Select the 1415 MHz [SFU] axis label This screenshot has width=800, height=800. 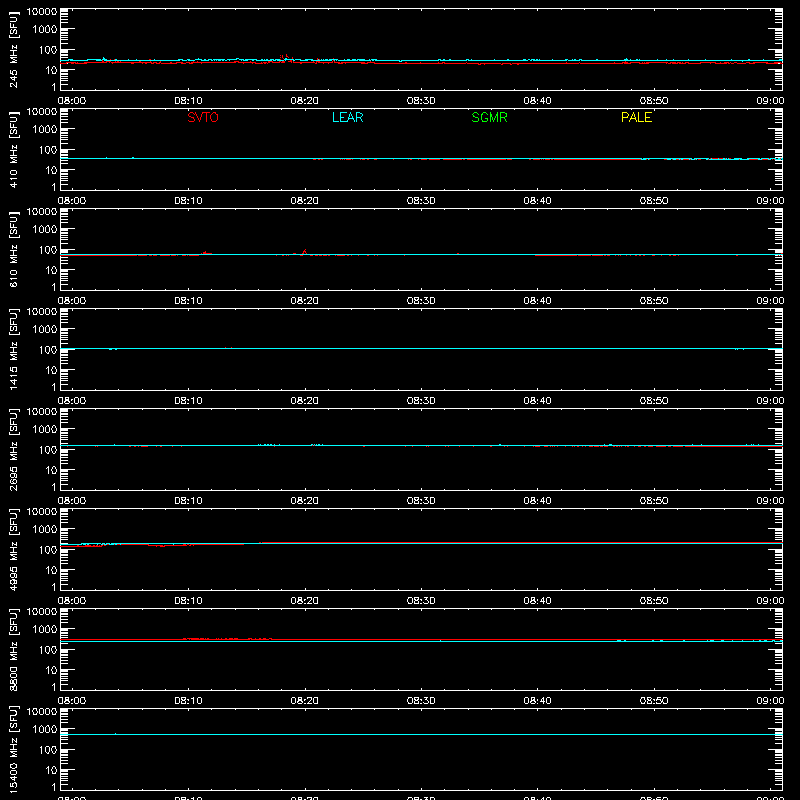[x=13, y=349]
